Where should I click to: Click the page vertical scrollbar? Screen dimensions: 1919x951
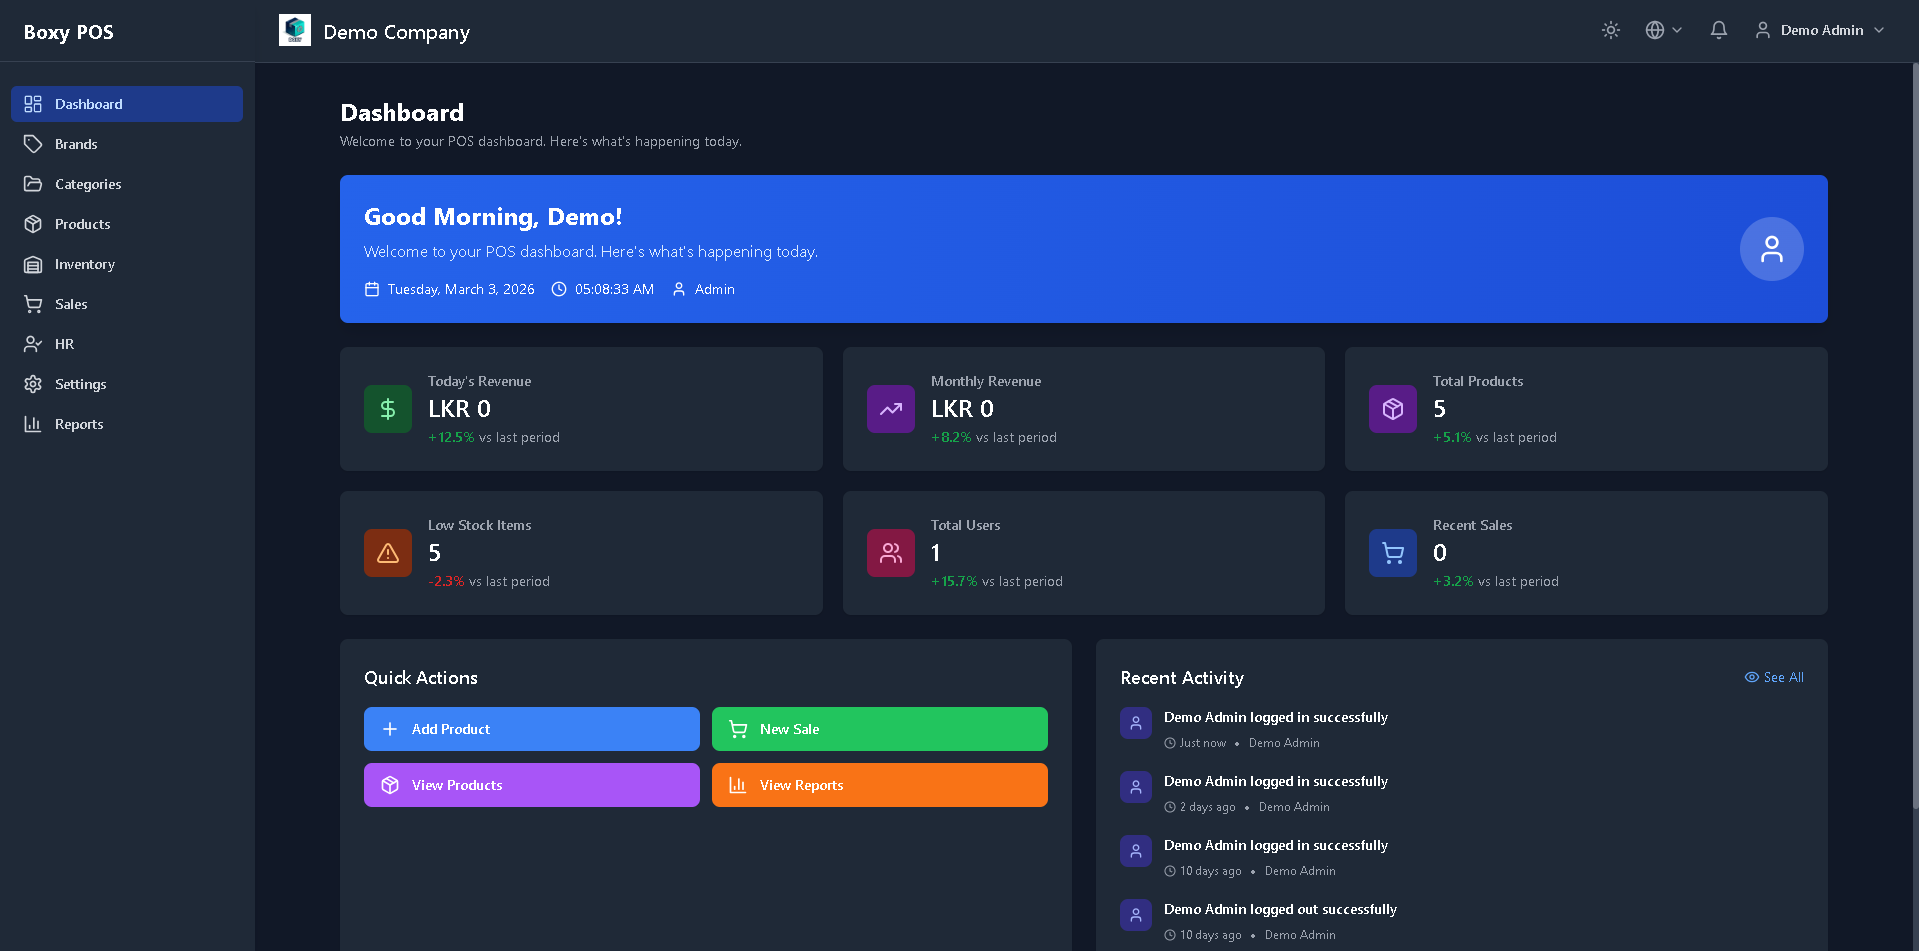[x=1915, y=435]
